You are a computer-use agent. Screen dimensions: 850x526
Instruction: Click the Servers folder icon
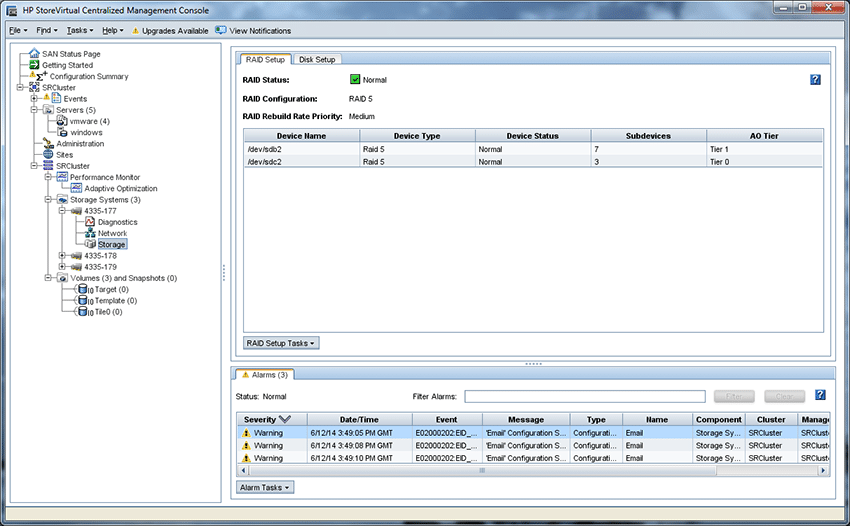click(x=48, y=110)
